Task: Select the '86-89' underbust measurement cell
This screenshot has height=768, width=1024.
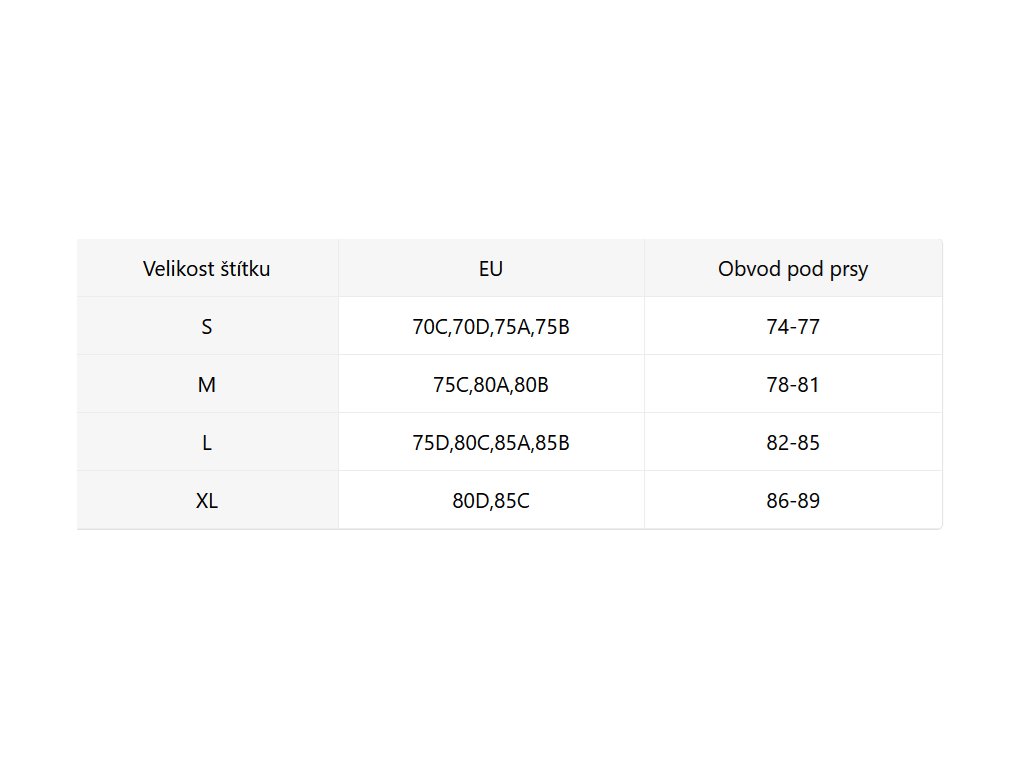Action: [x=793, y=501]
